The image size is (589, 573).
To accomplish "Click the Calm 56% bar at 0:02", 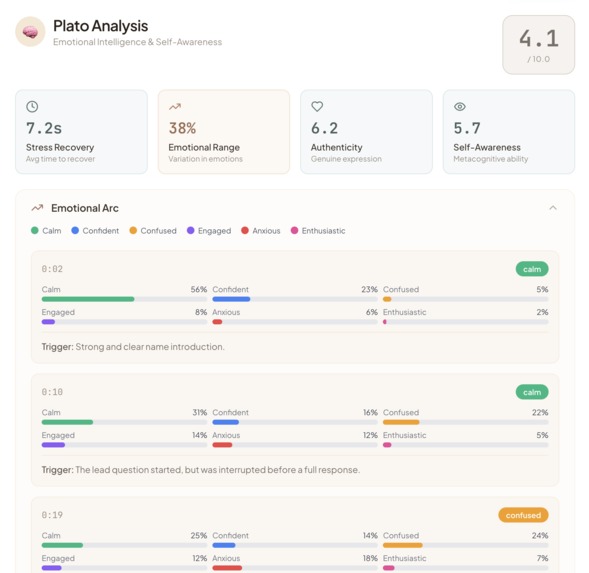I will pyautogui.click(x=124, y=299).
